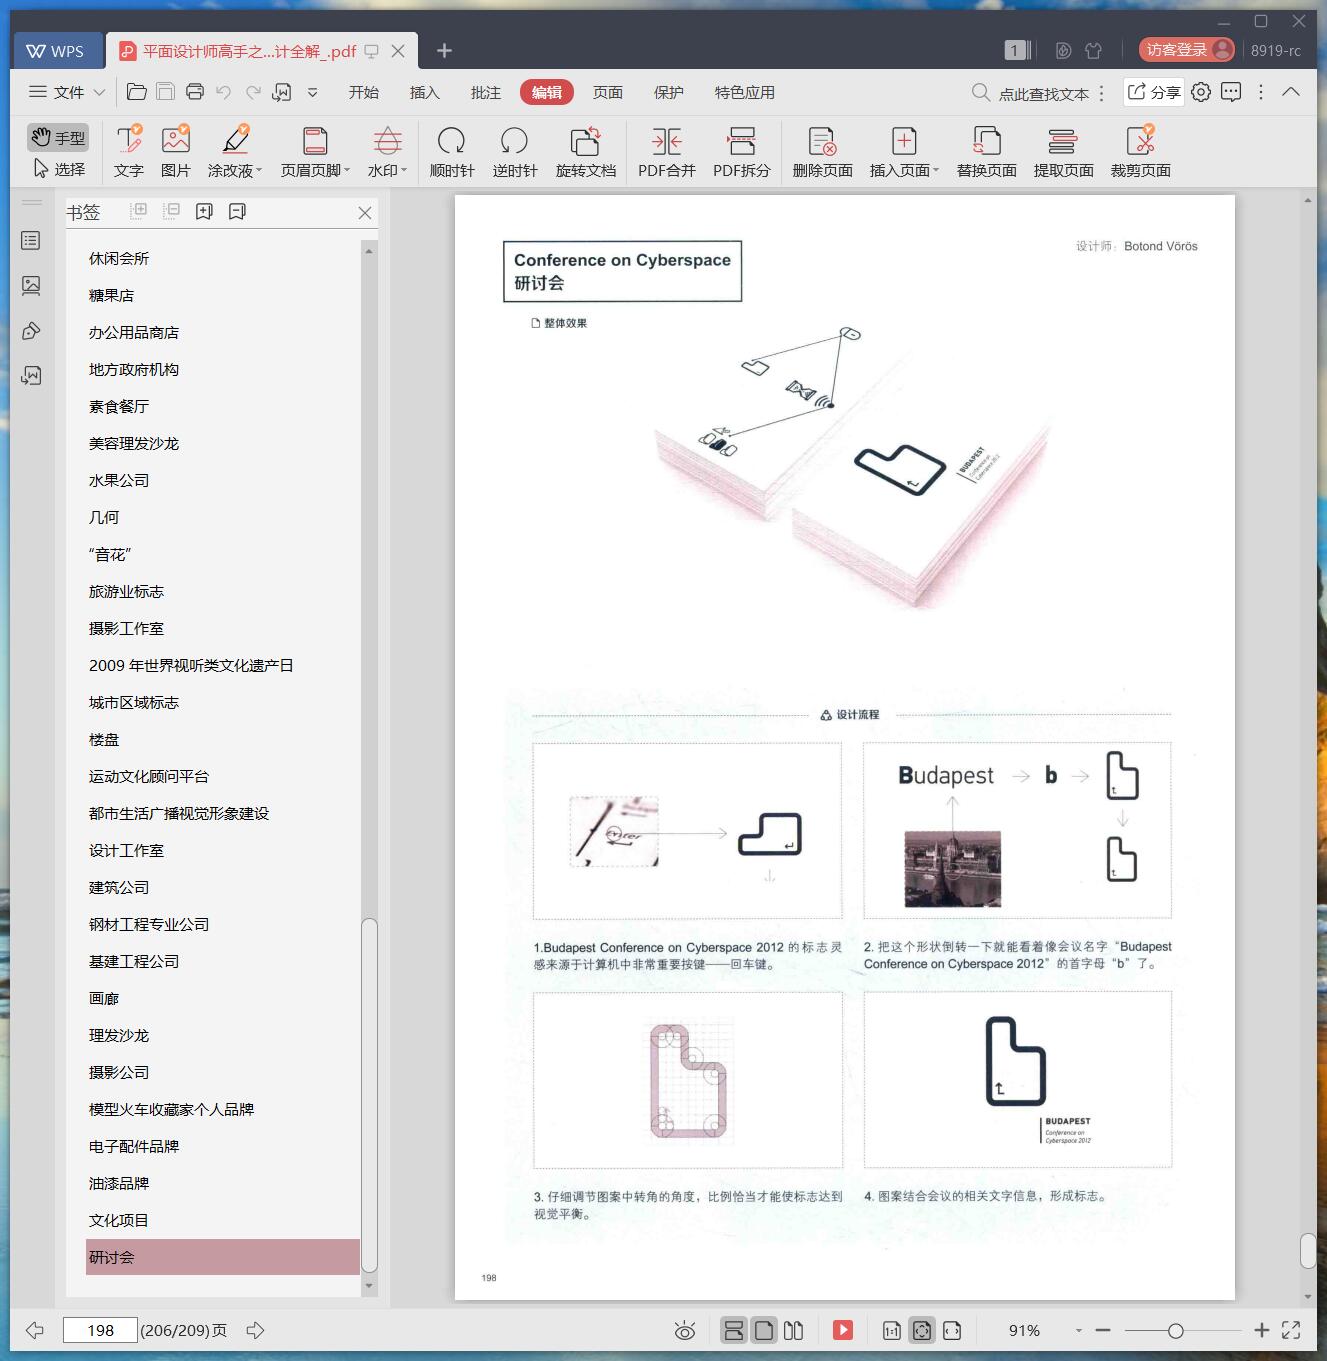Open a new tab with plus button
This screenshot has width=1327, height=1361.
tap(444, 50)
